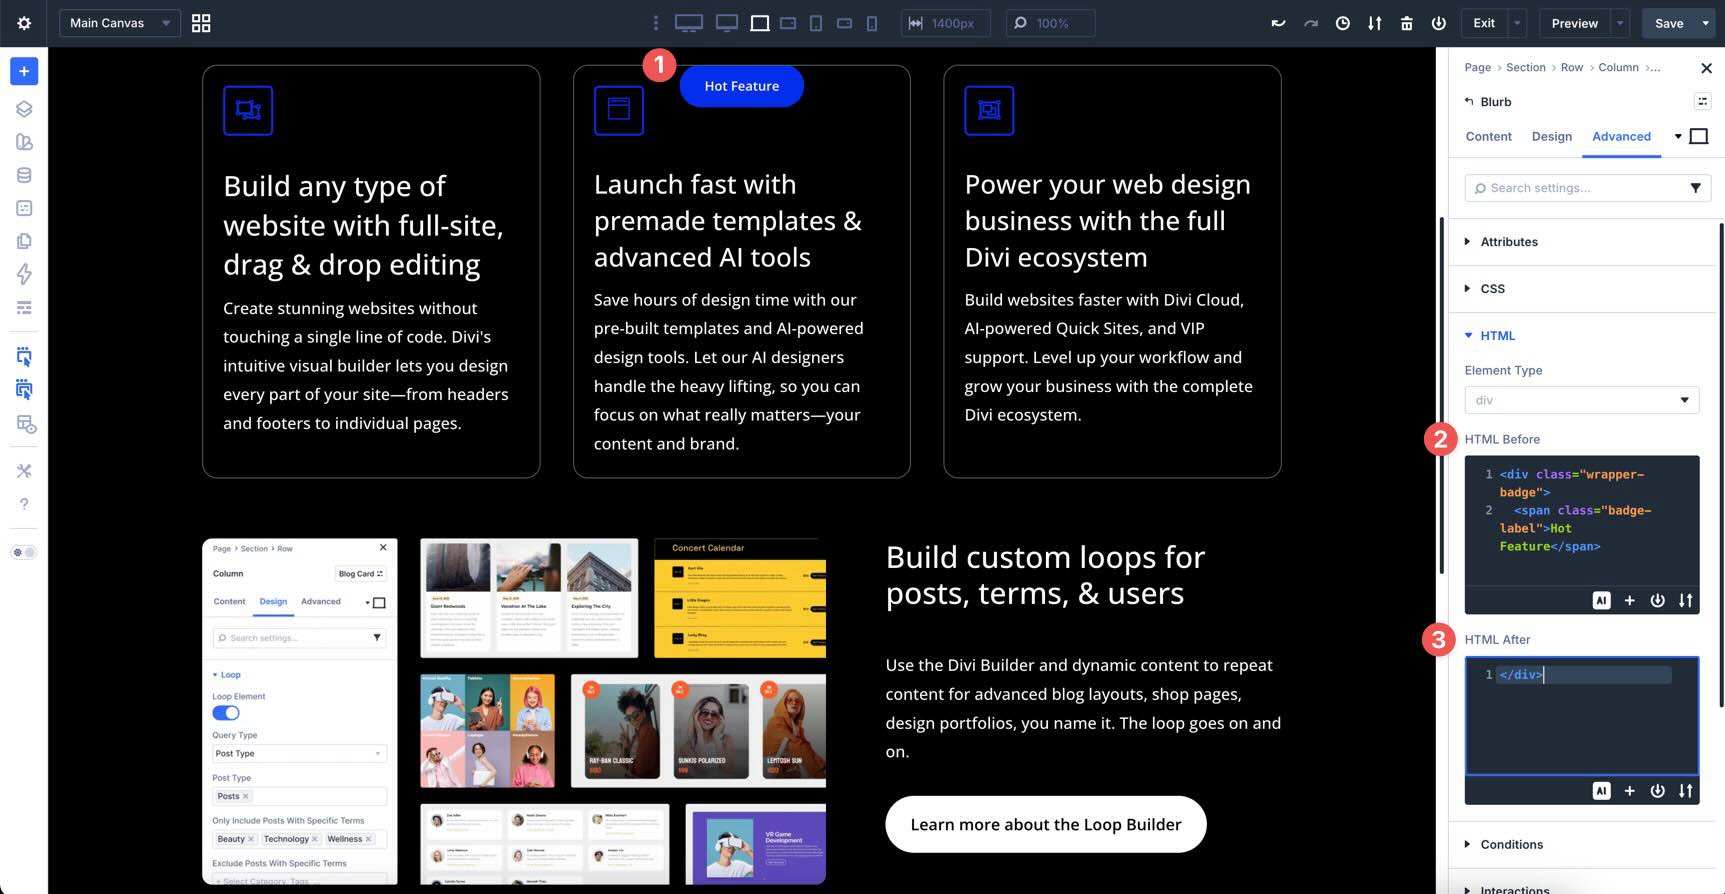Click the square panel dock icon

tap(1698, 136)
